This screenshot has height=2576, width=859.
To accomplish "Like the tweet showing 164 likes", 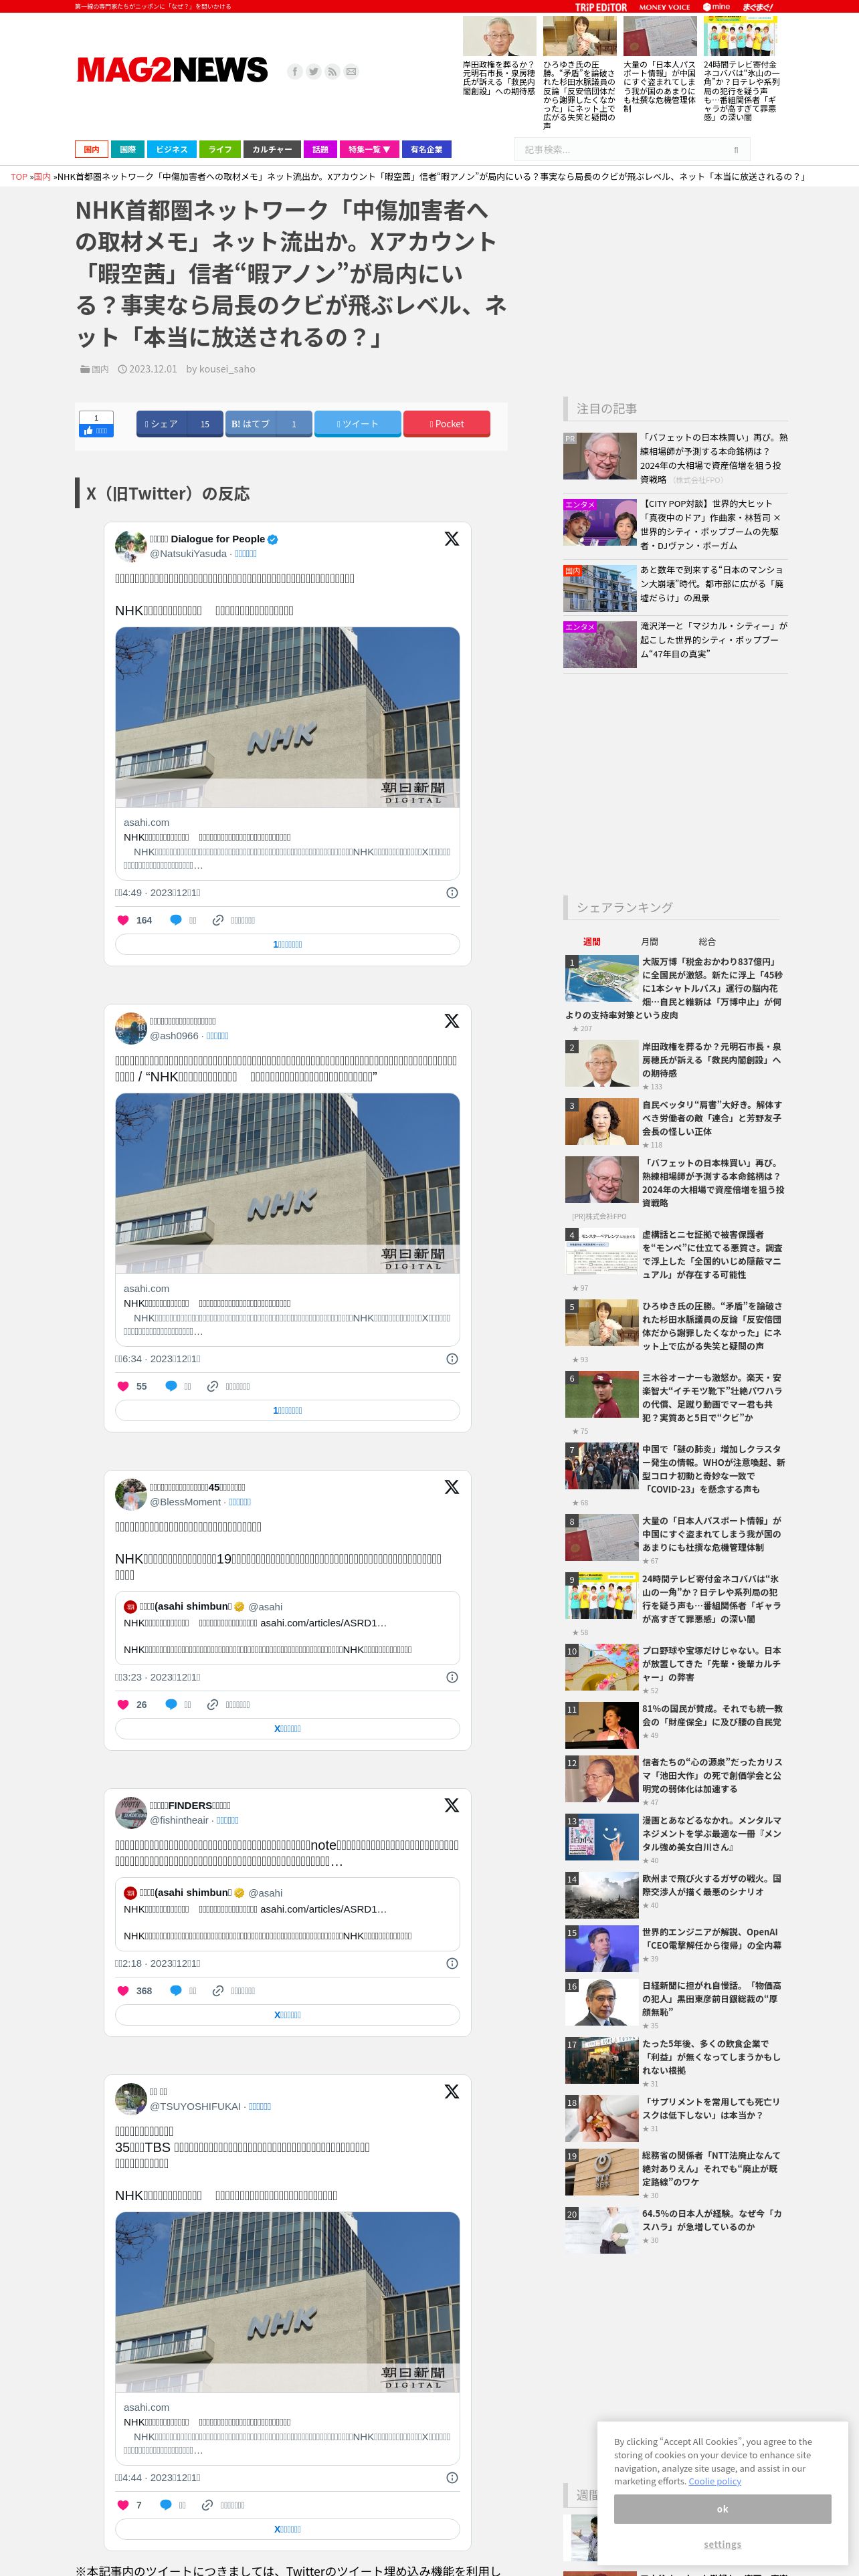I will coord(123,920).
